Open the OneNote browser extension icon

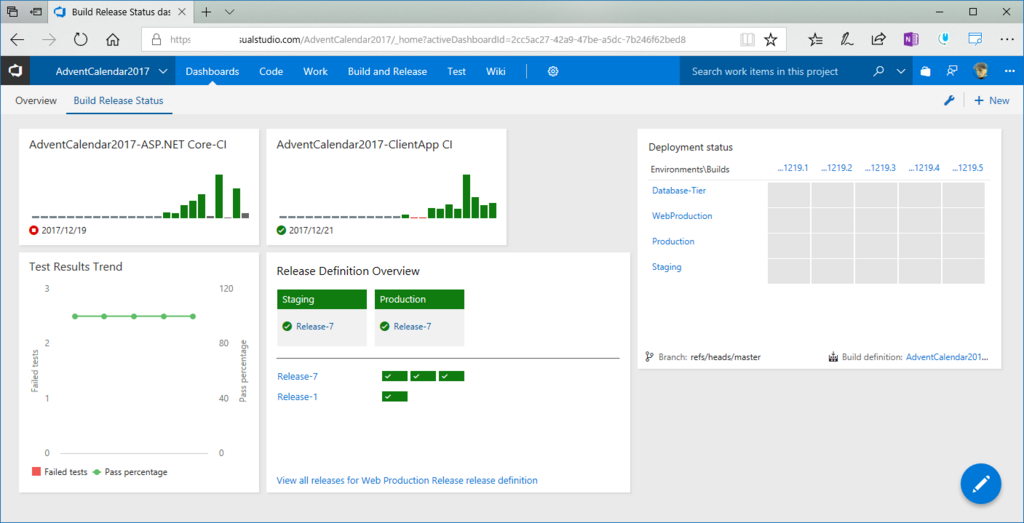tap(910, 39)
